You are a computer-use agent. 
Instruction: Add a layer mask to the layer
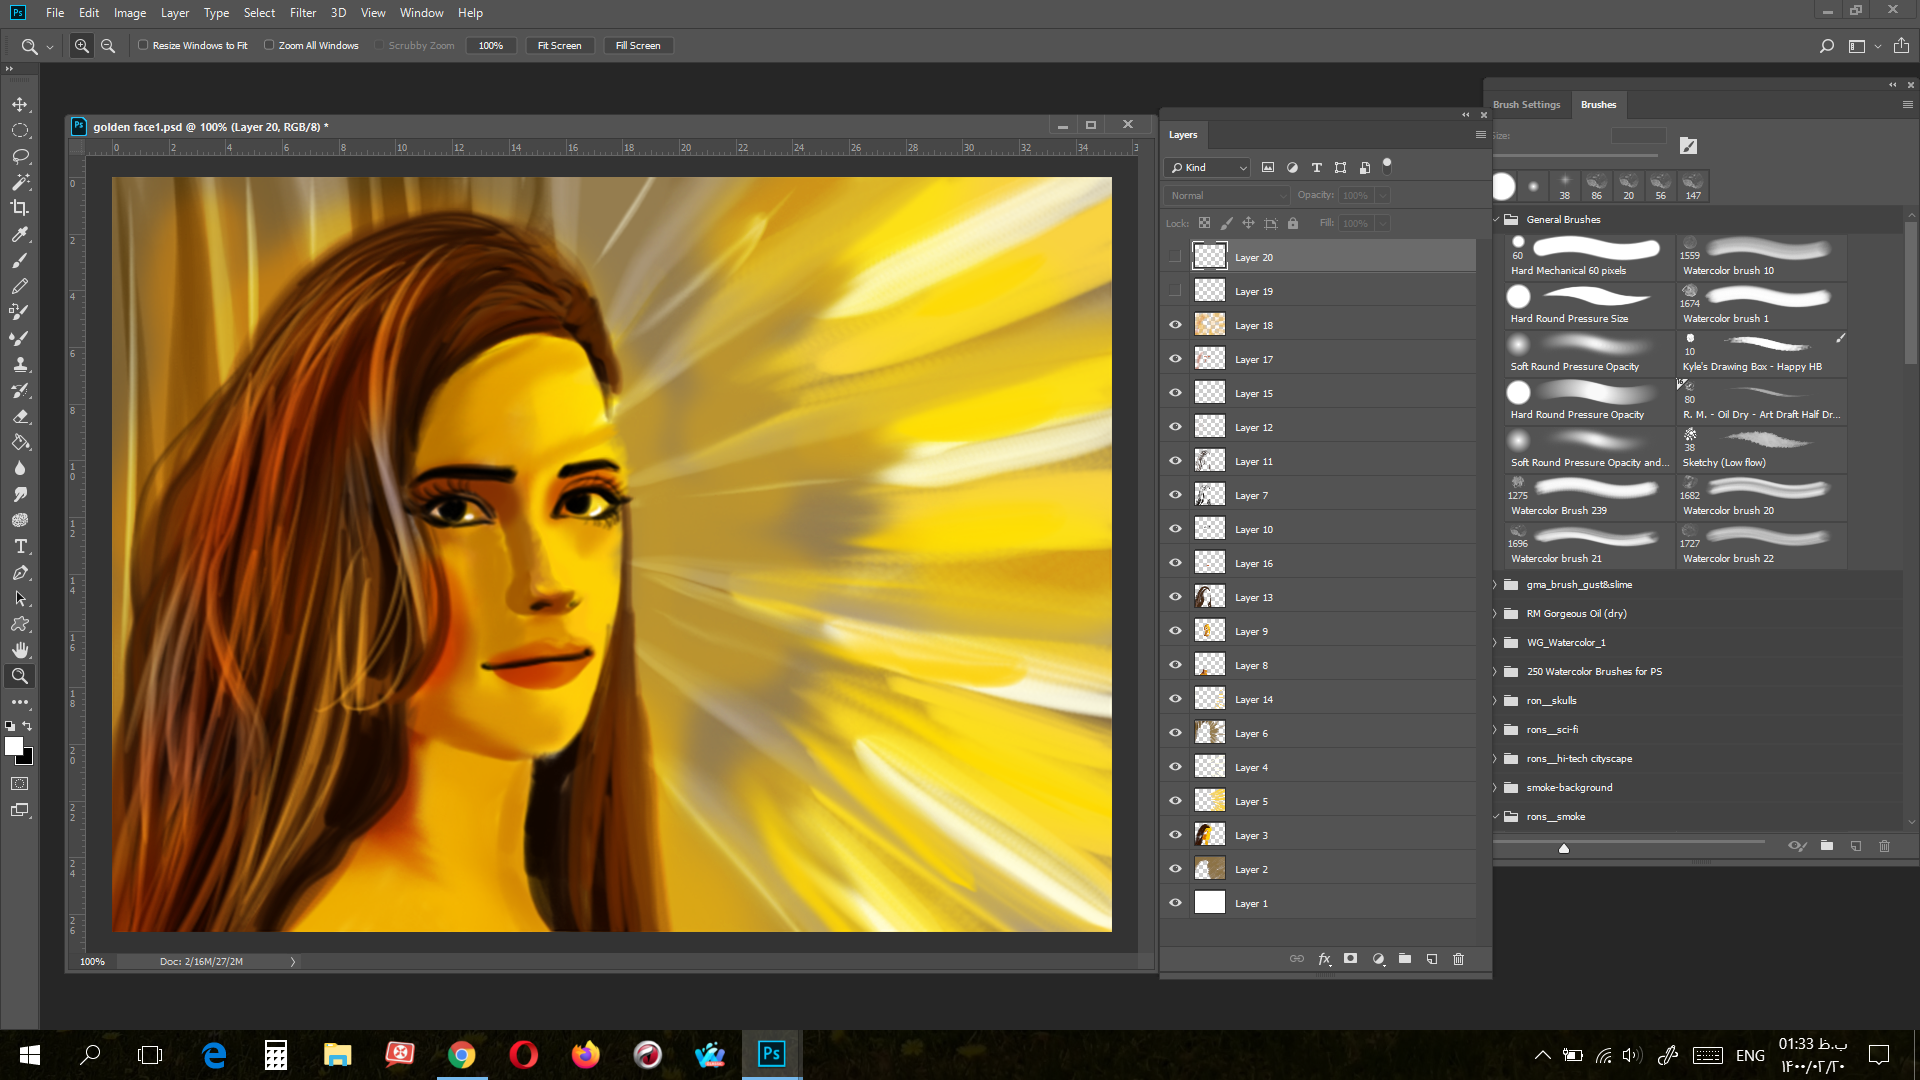click(1351, 959)
